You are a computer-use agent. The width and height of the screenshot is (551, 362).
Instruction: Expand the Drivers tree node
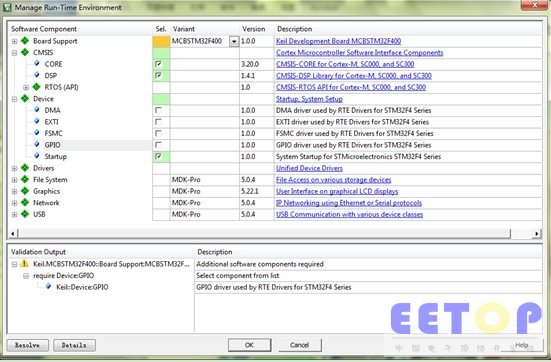14,168
